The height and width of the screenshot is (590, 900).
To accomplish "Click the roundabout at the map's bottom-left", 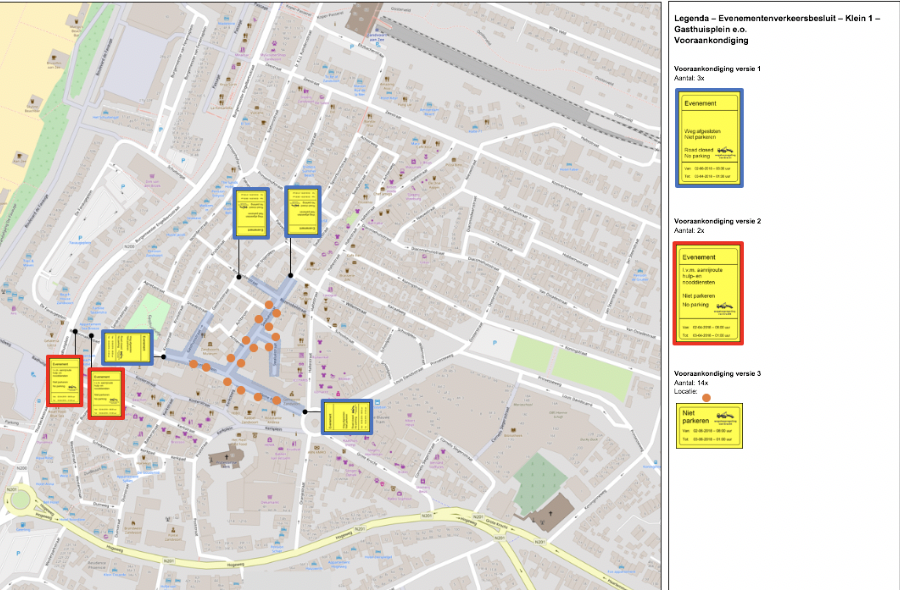I will coord(17,500).
